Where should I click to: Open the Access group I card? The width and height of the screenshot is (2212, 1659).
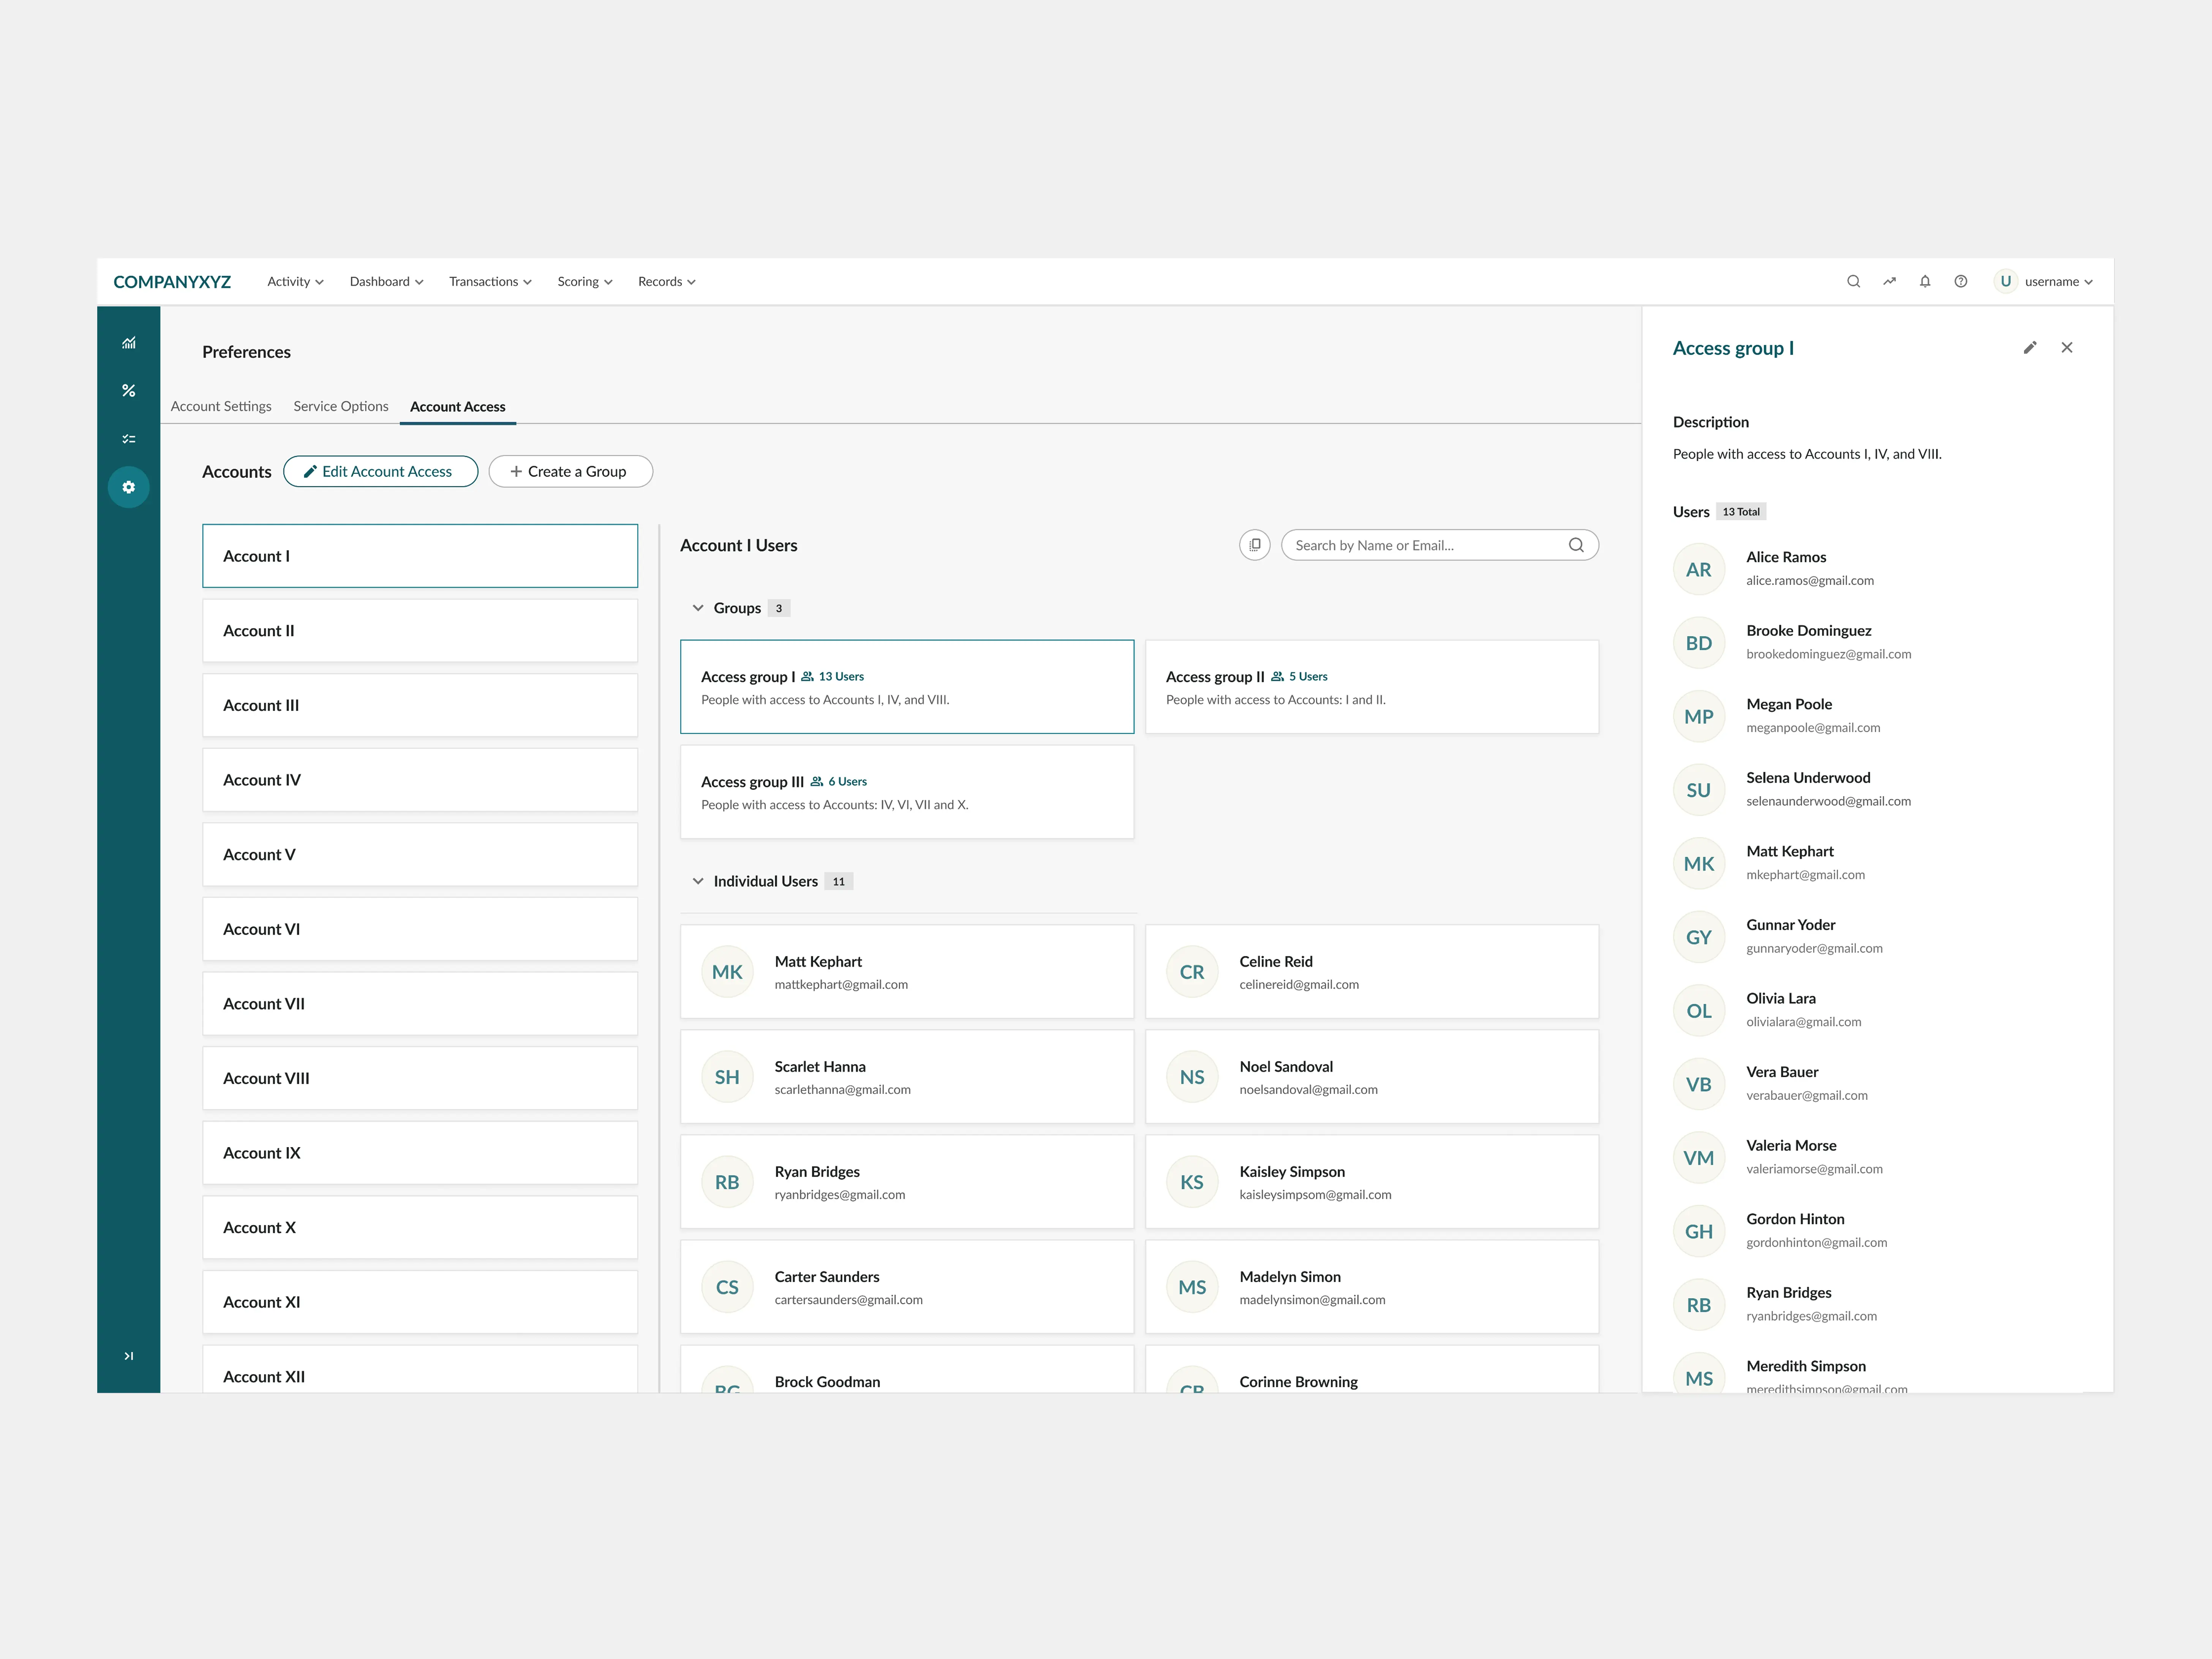coord(907,687)
